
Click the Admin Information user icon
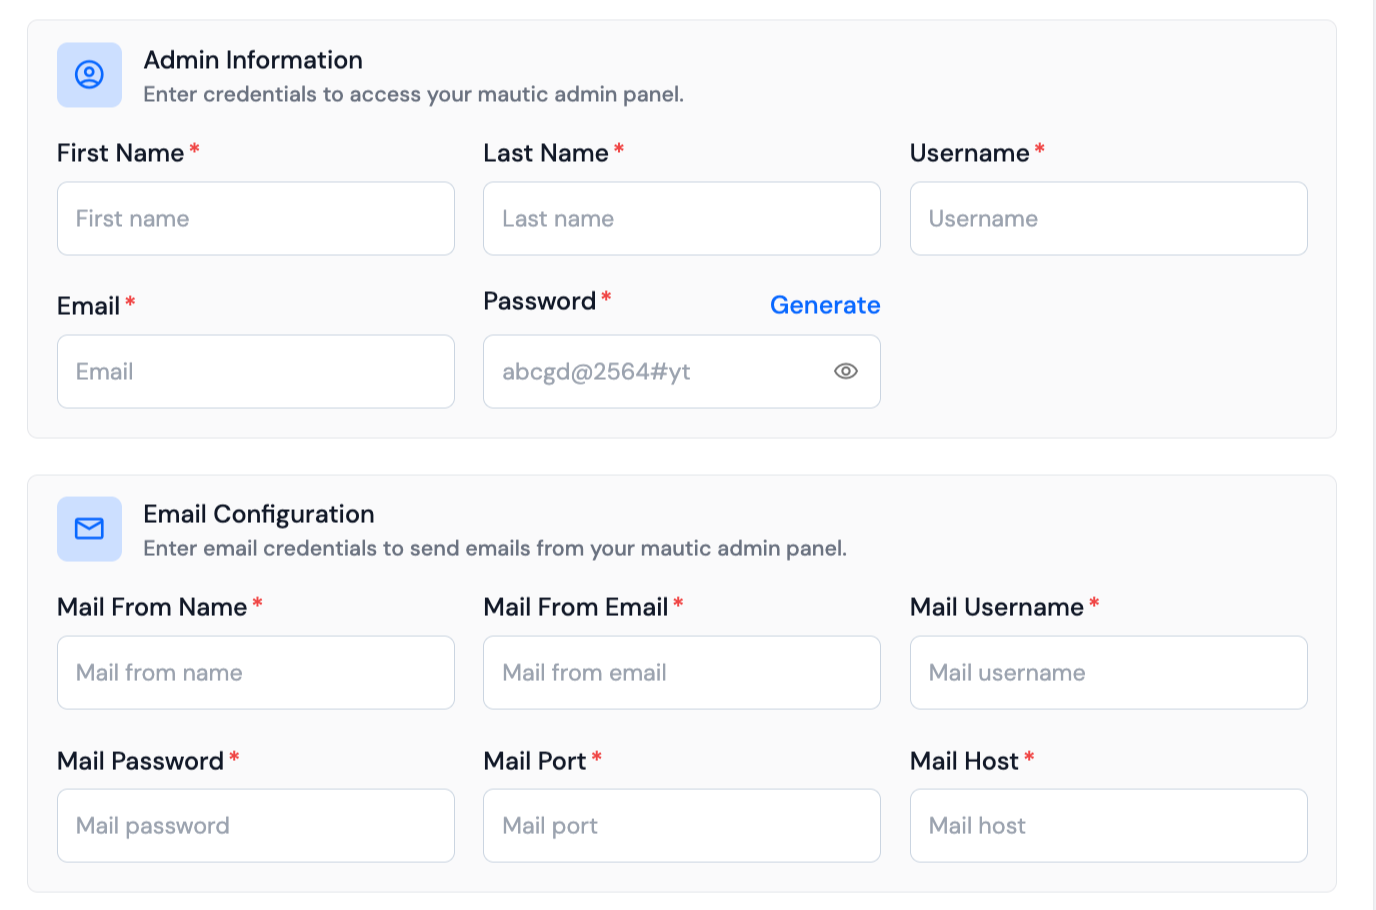click(x=89, y=74)
